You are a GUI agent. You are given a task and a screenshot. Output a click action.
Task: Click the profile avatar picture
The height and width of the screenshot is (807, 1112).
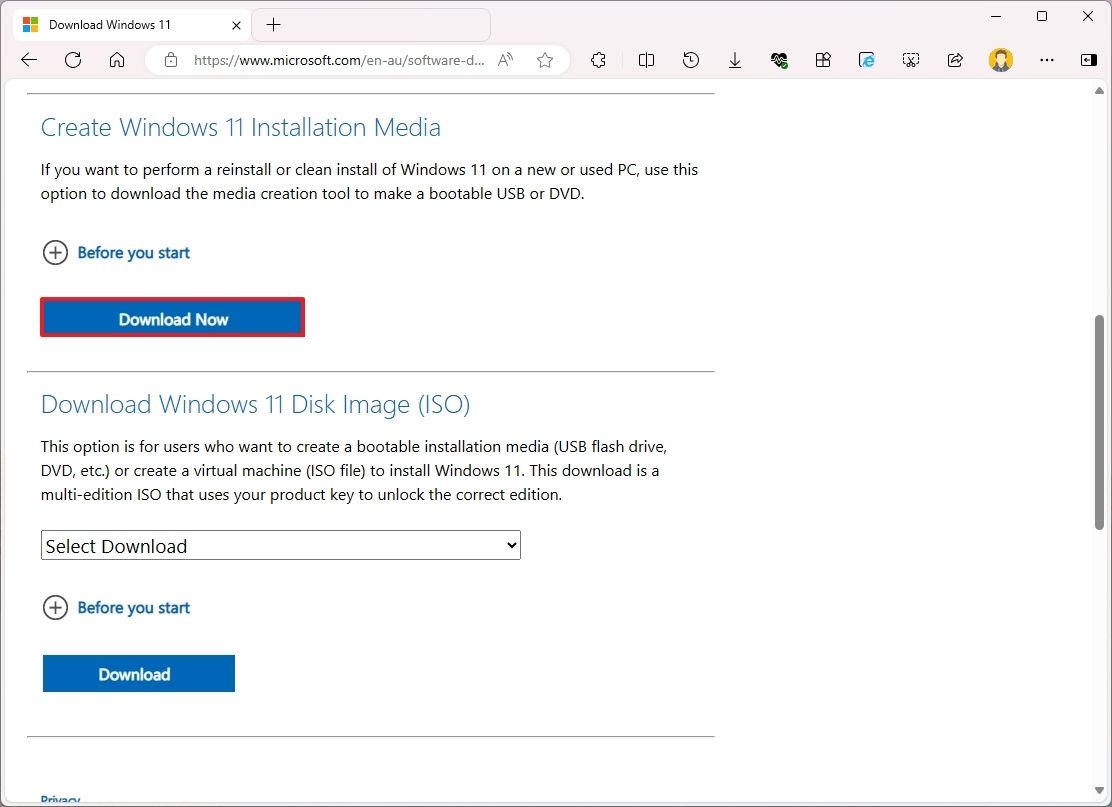(x=1001, y=60)
